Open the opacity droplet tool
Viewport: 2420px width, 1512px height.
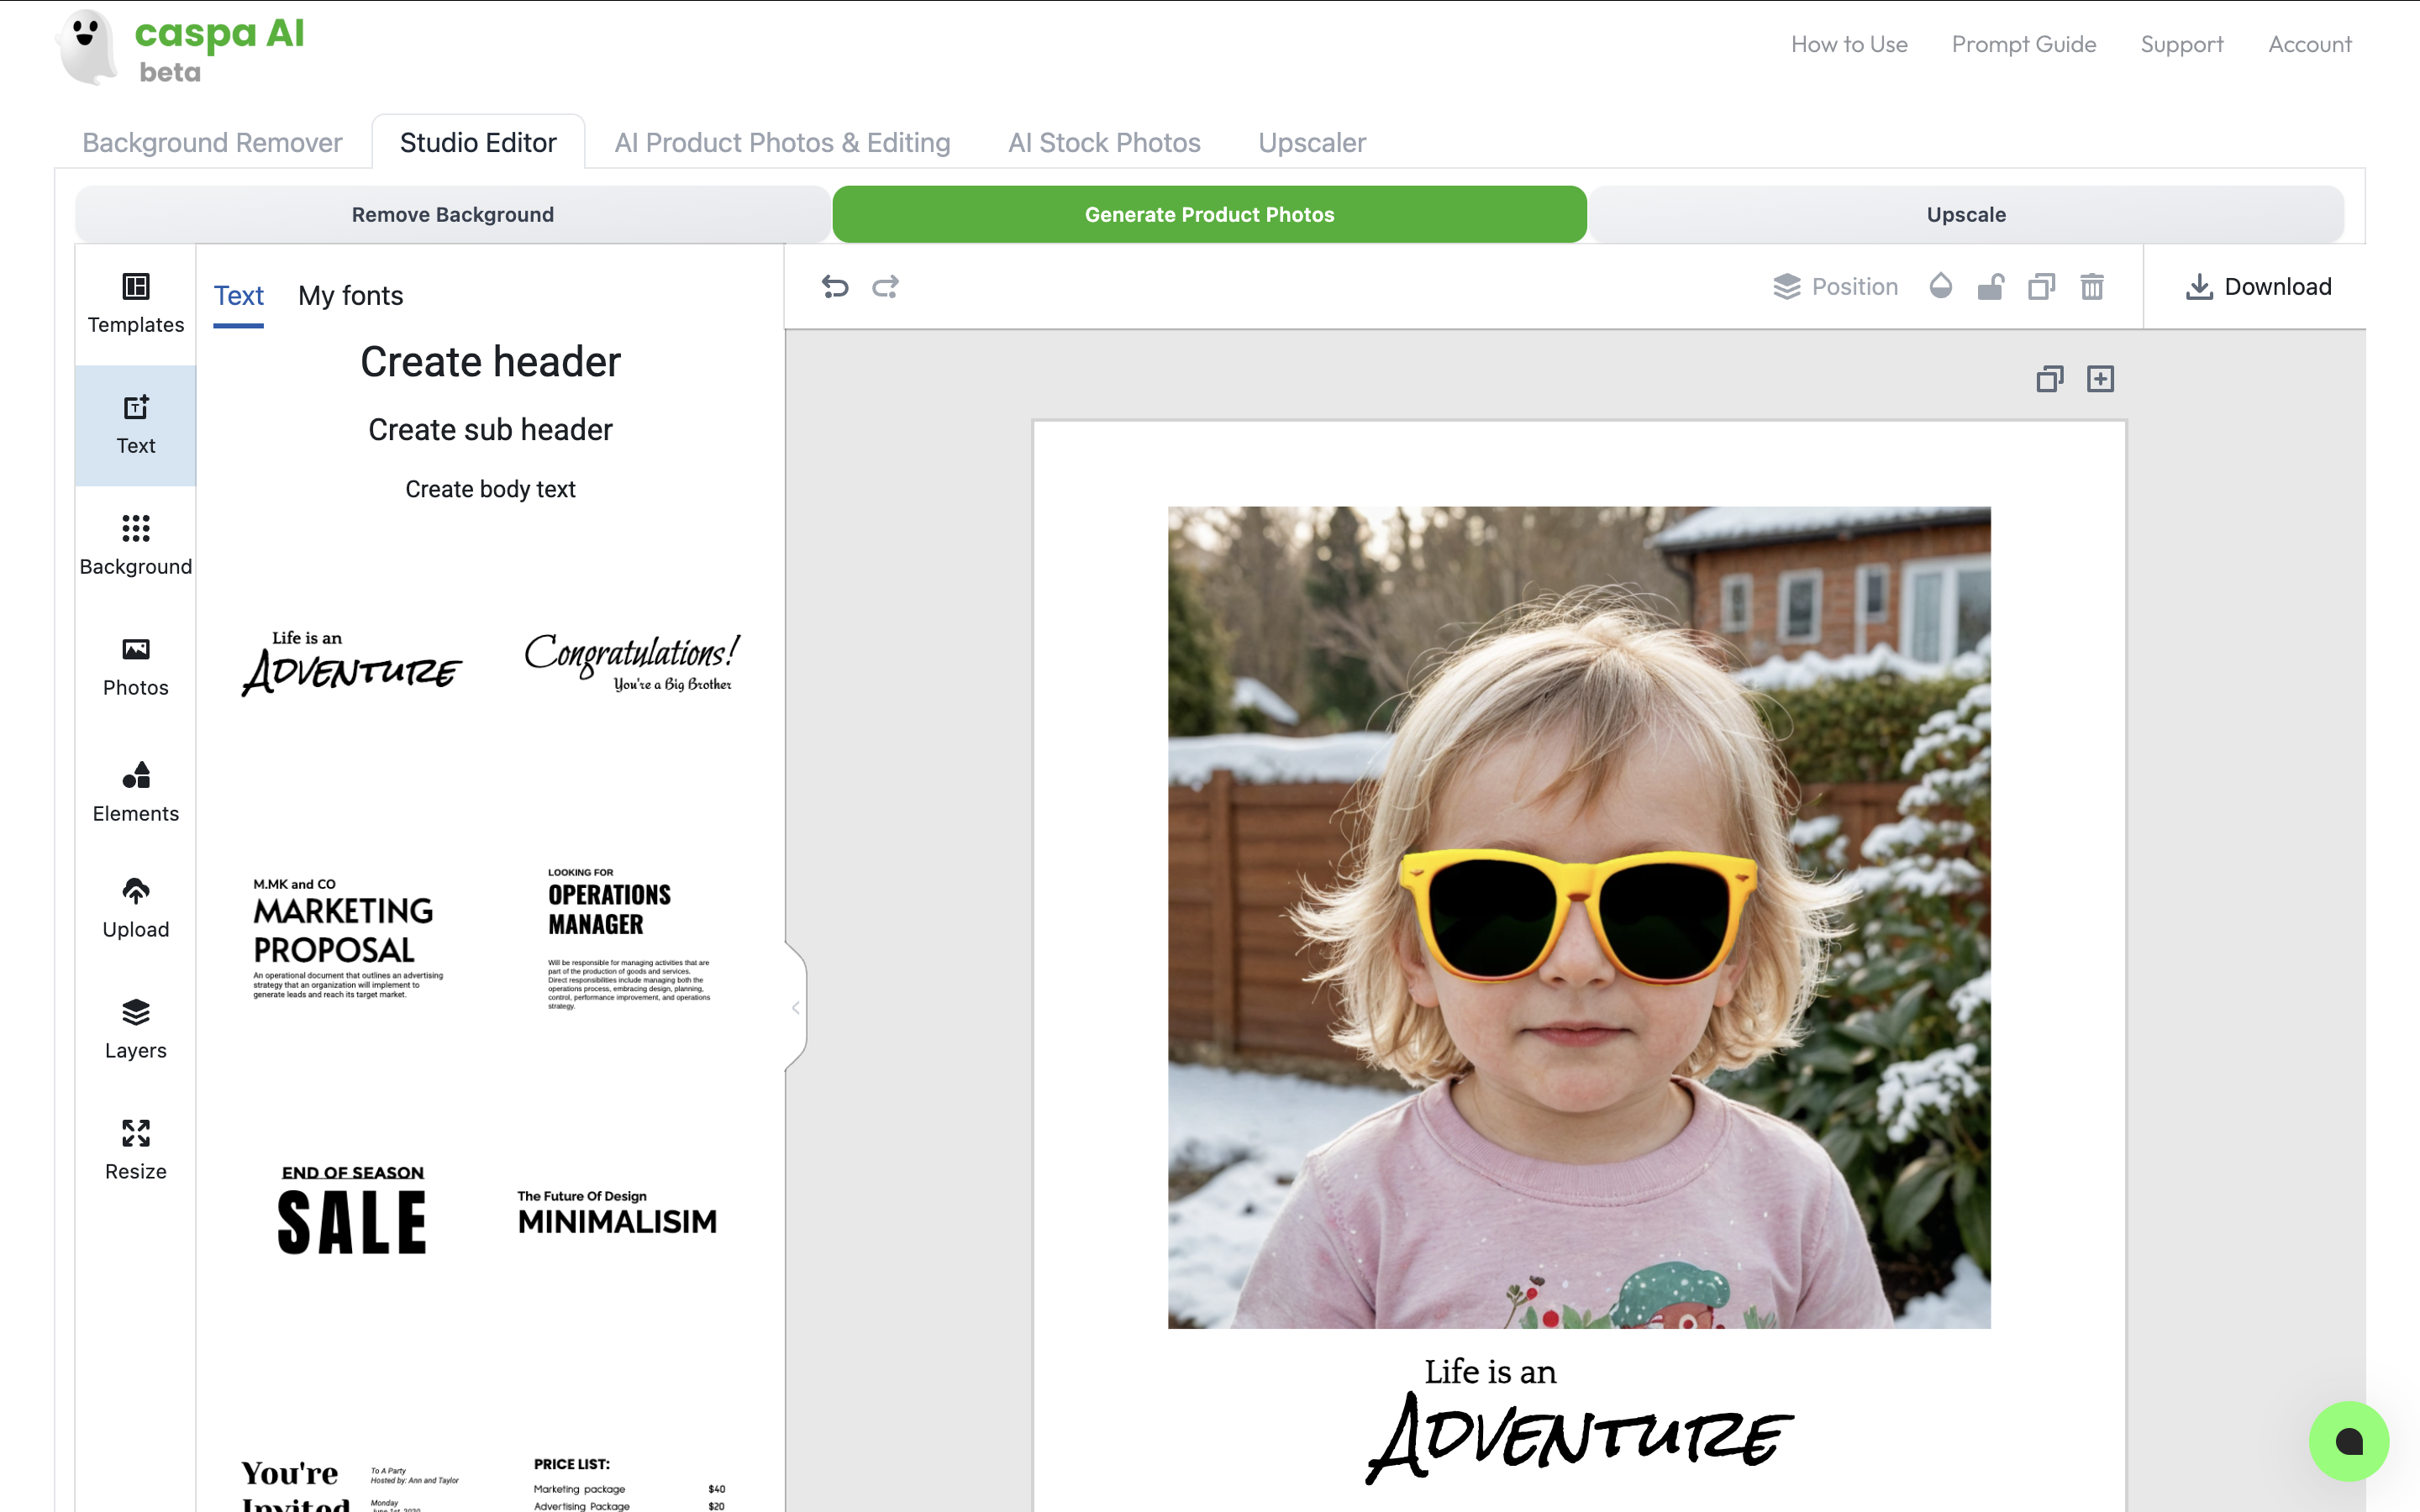(x=1940, y=287)
